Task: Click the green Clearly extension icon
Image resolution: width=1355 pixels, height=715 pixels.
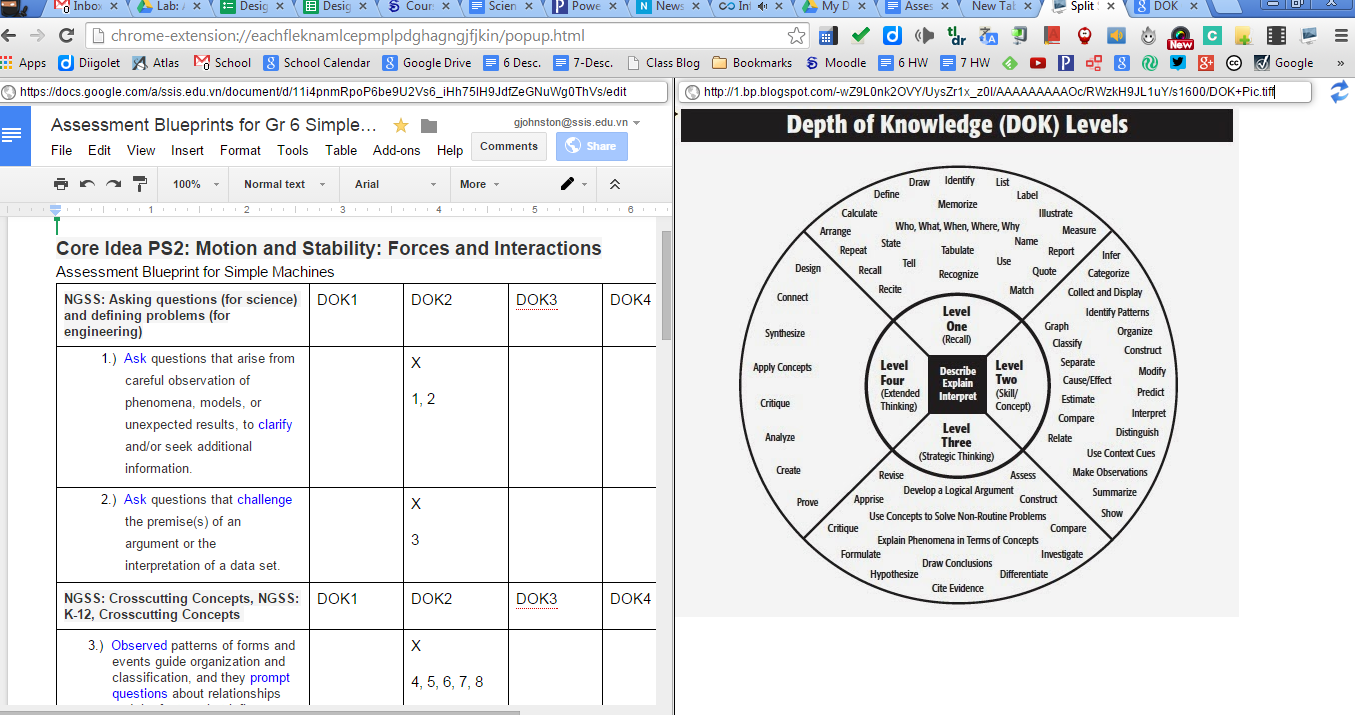Action: point(1212,35)
